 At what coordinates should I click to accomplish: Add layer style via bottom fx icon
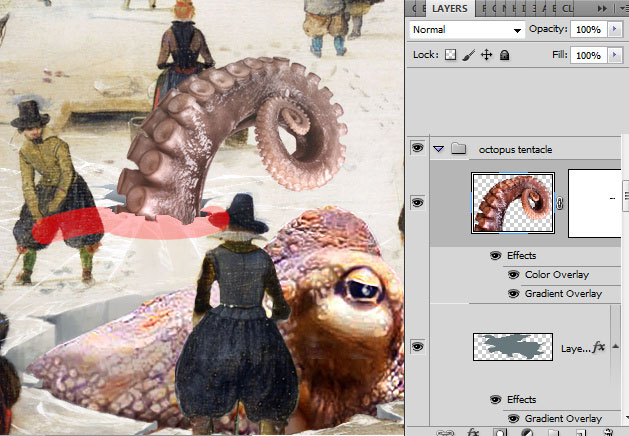[x=473, y=432]
